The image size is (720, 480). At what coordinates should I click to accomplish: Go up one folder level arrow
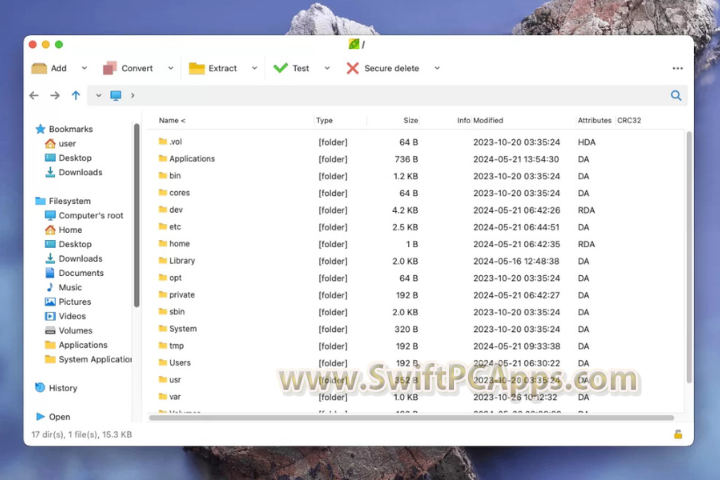click(76, 96)
